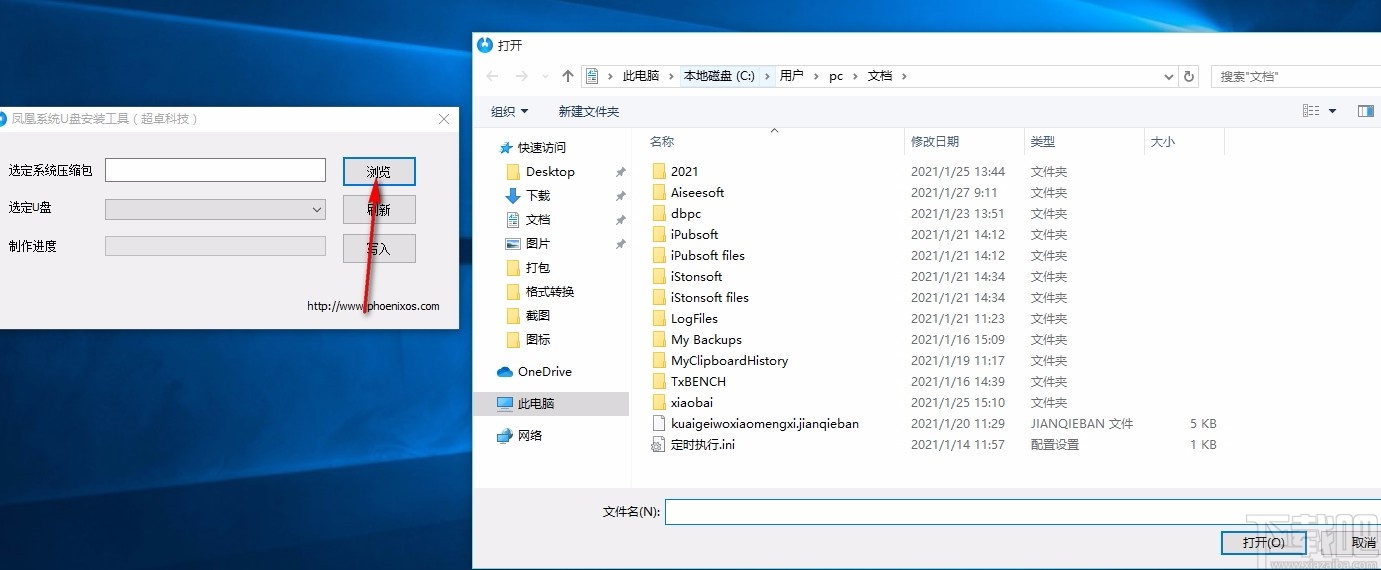
Task: Select kuaigeiwoxiaomengxi.jianqieban file icon
Action: (x=658, y=424)
